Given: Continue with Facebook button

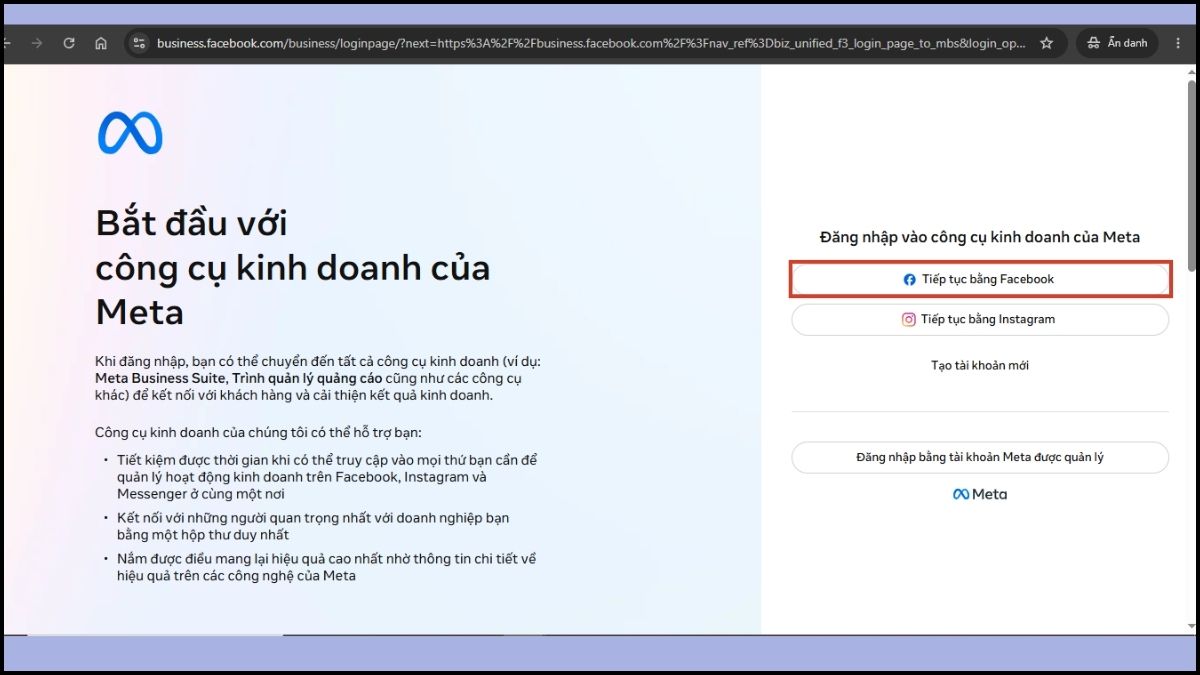Looking at the screenshot, I should tap(980, 279).
